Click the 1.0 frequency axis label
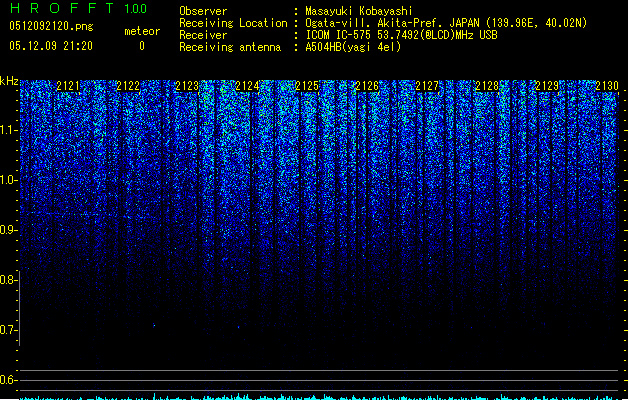The height and width of the screenshot is (400, 629). coord(9,180)
